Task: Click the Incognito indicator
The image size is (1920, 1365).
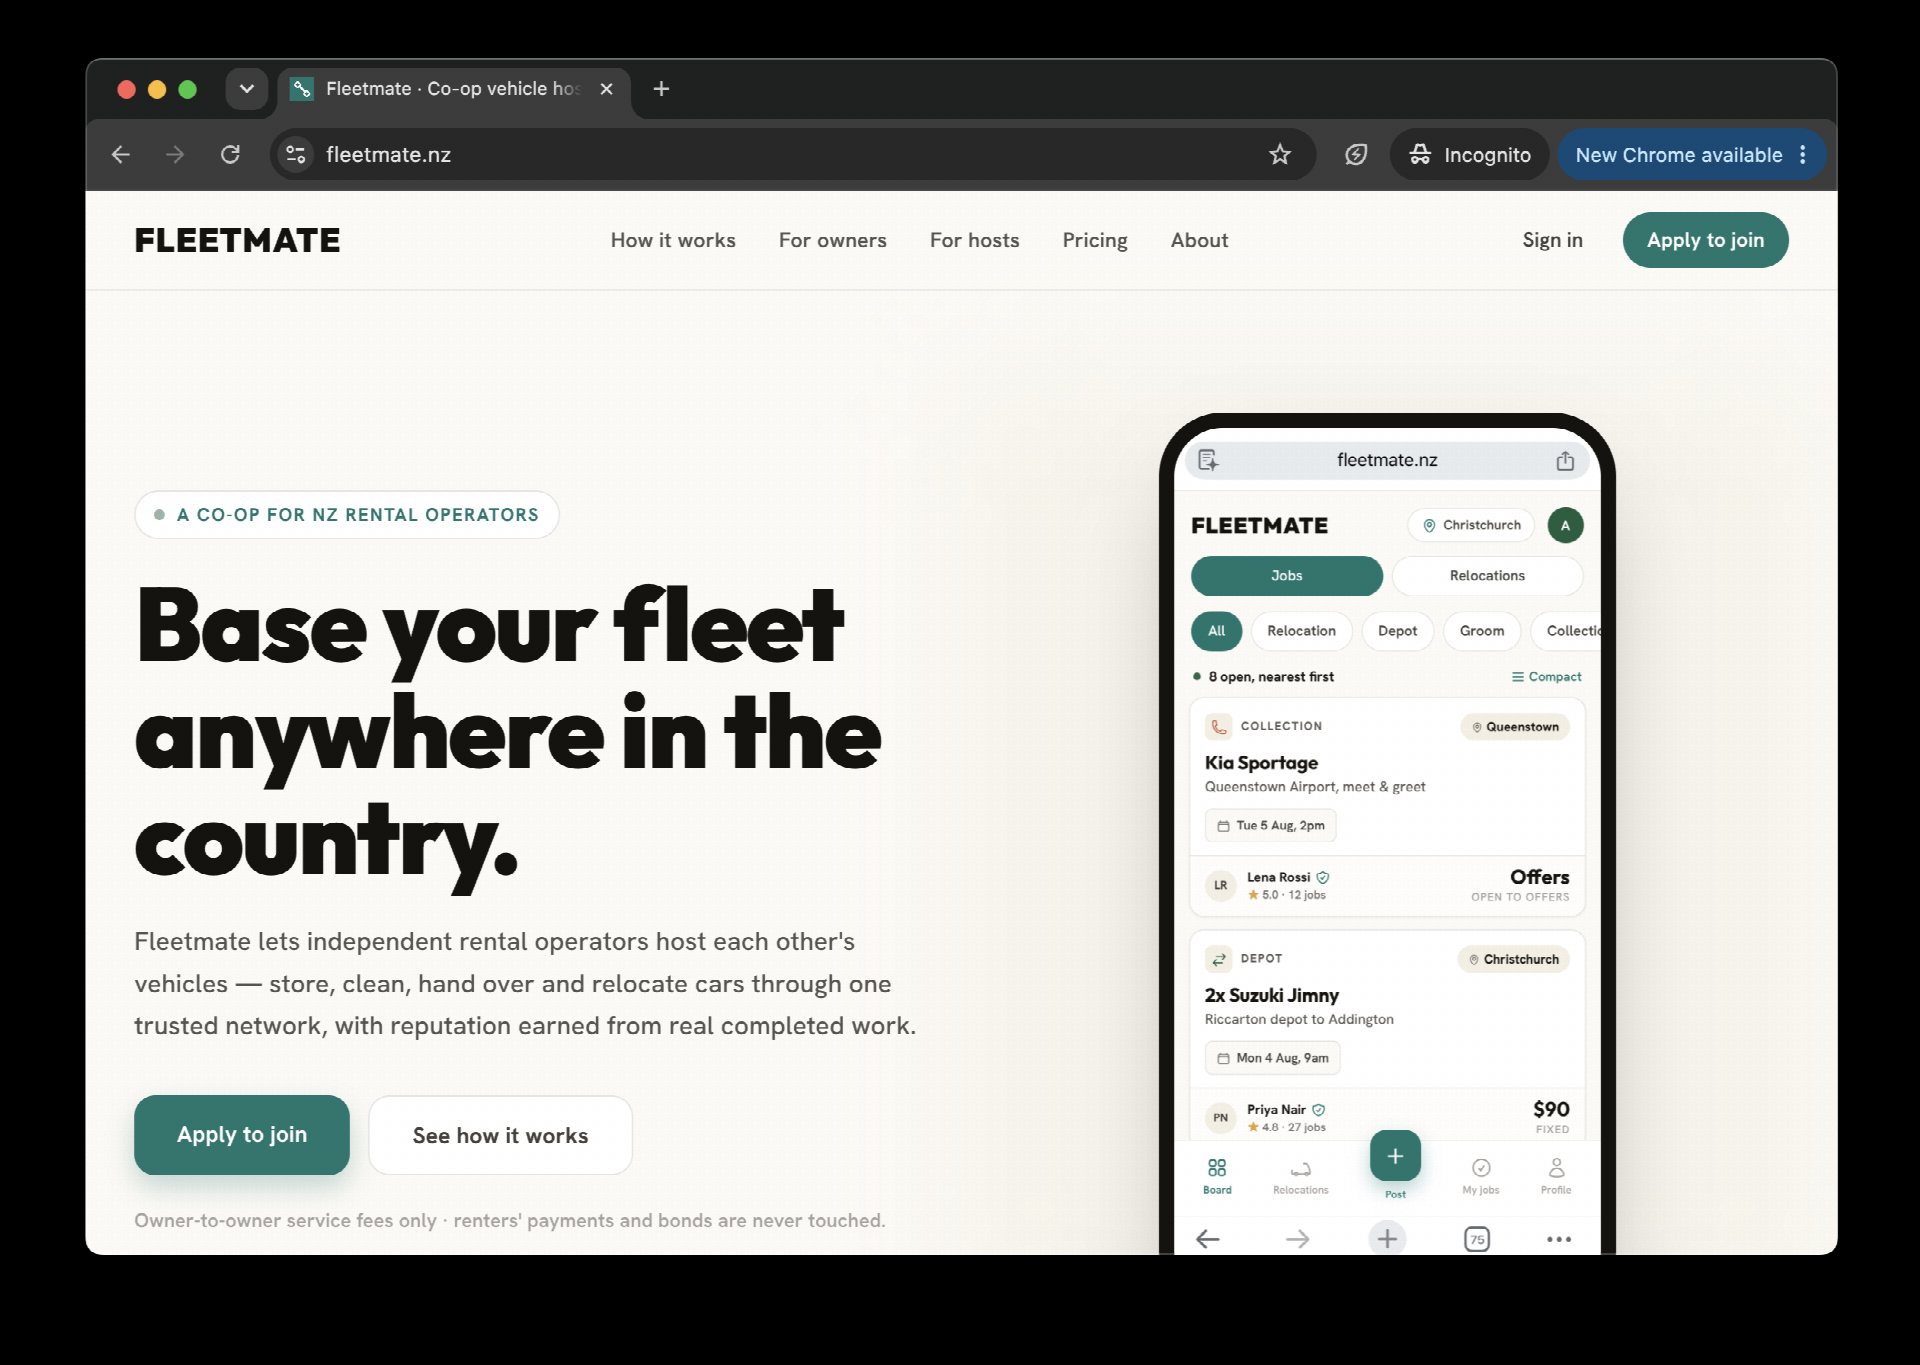Action: (1469, 154)
